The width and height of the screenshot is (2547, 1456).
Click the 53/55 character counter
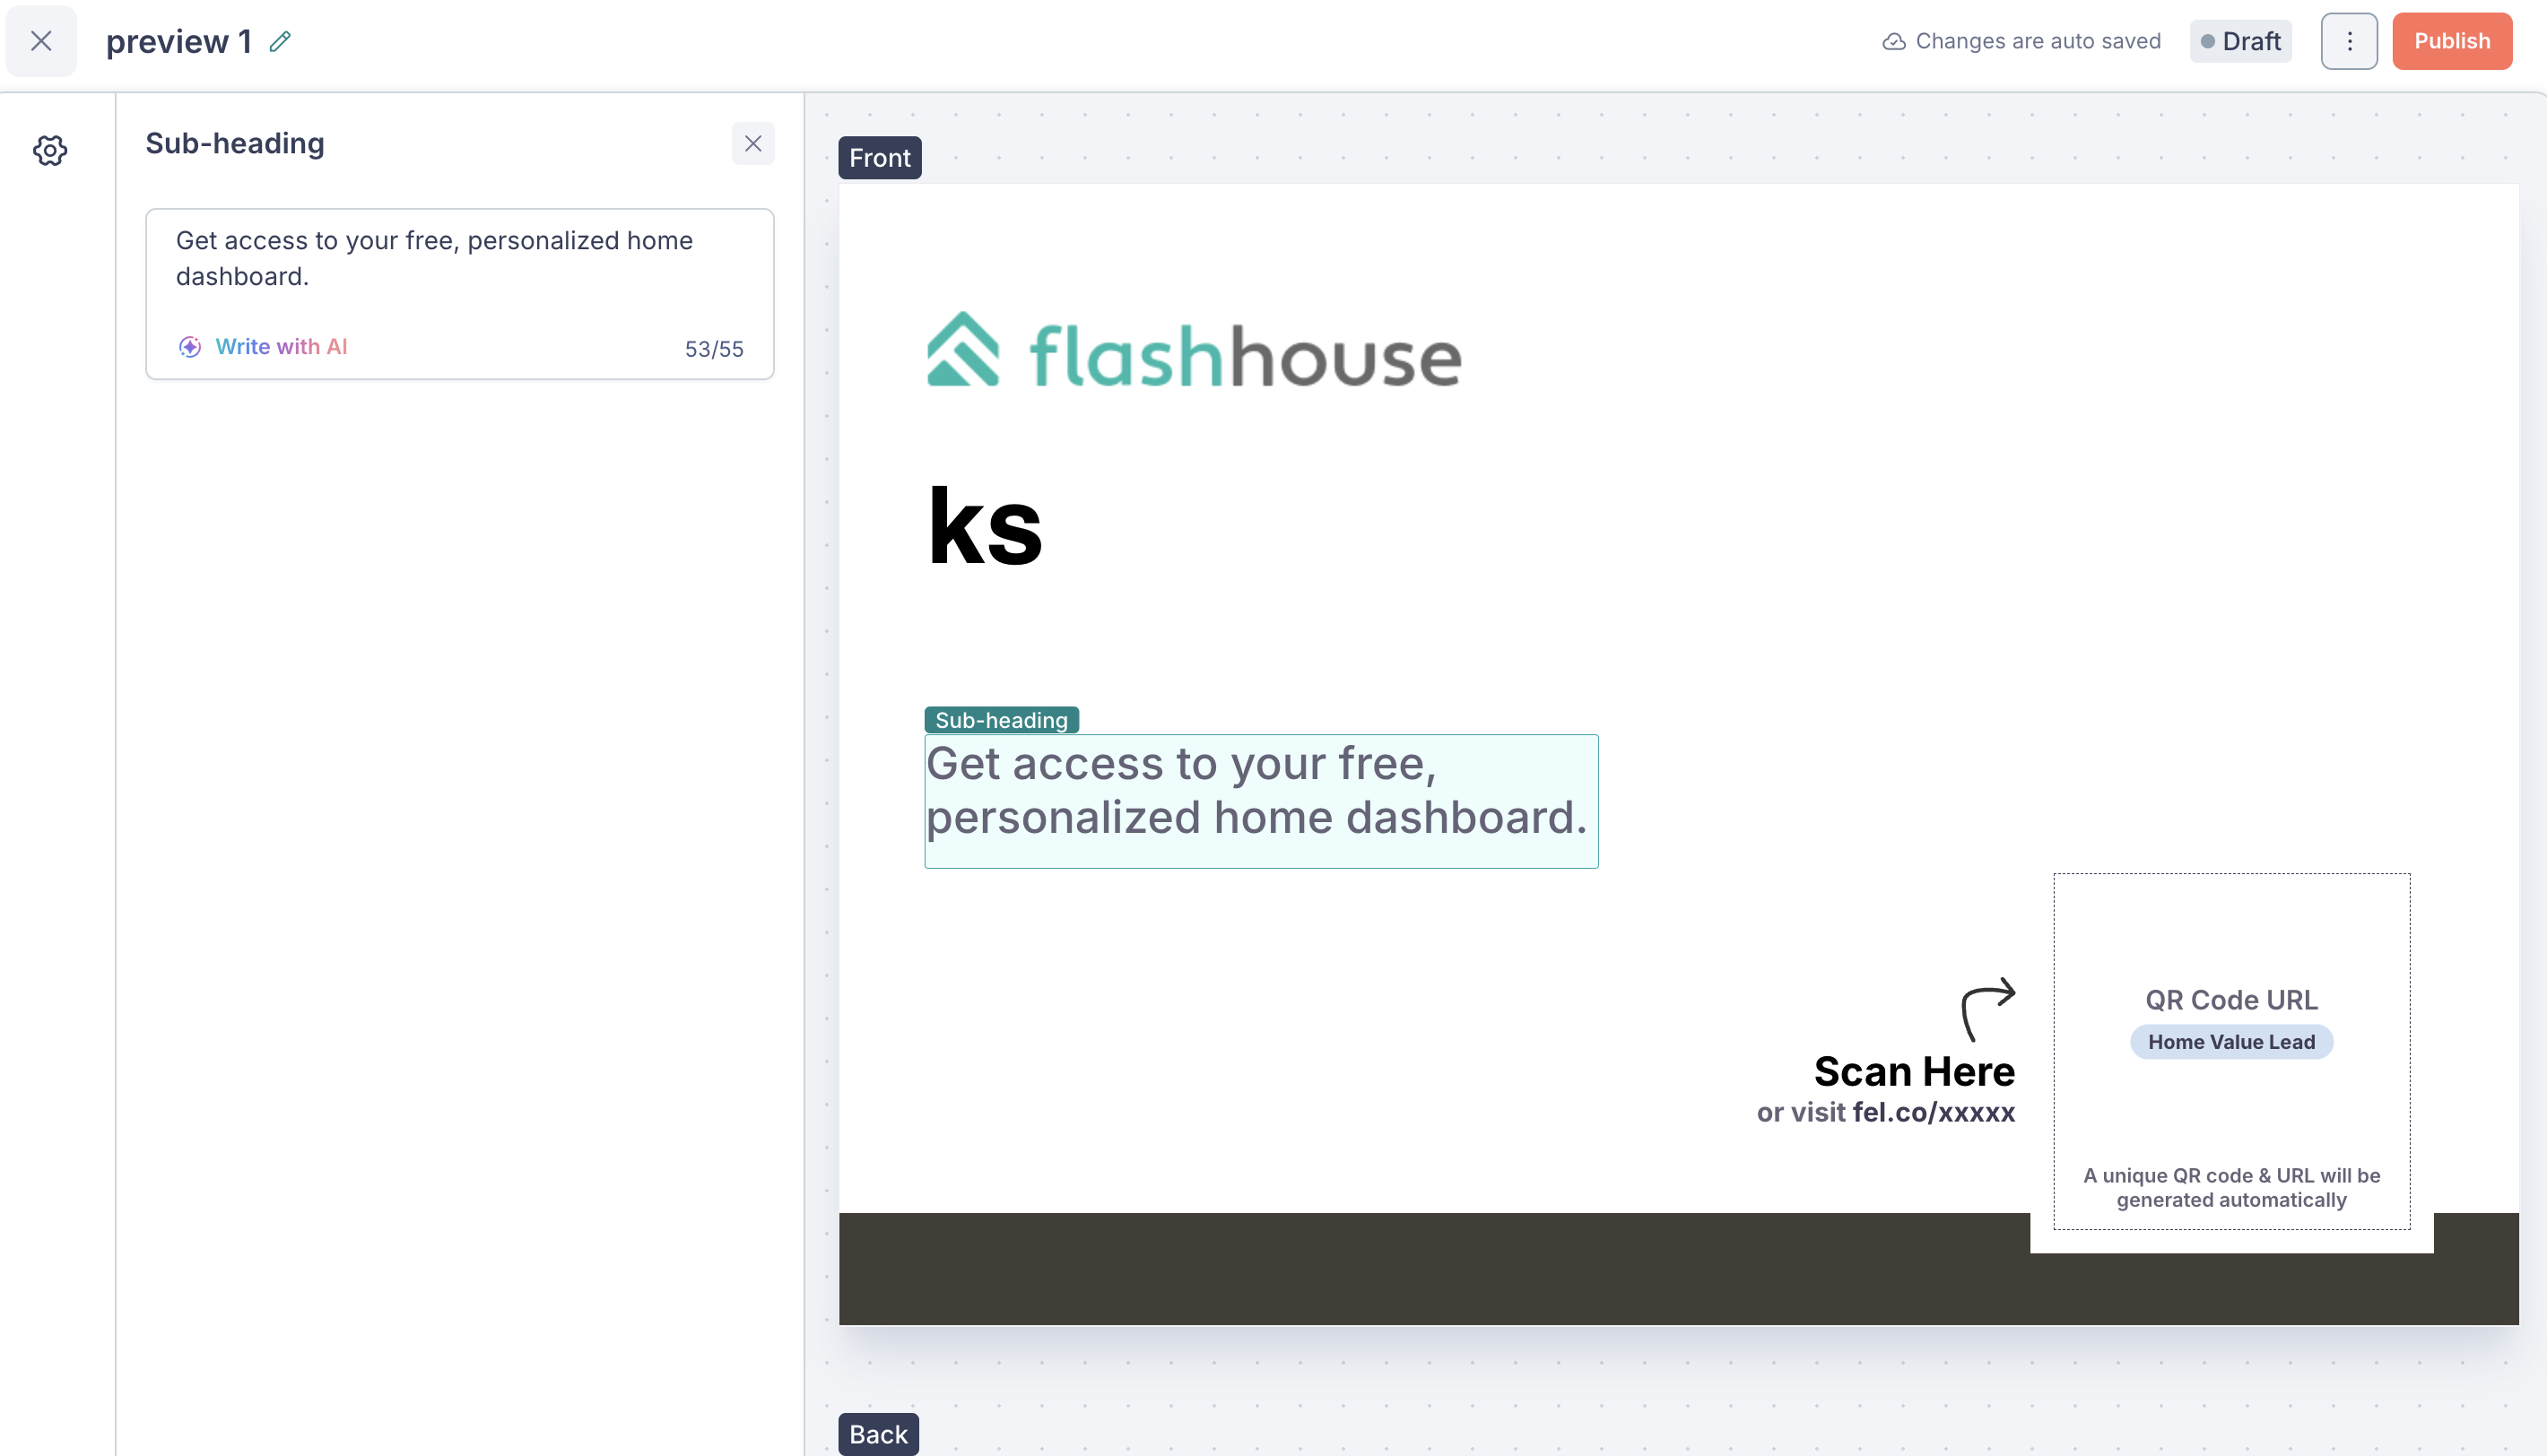coord(714,349)
